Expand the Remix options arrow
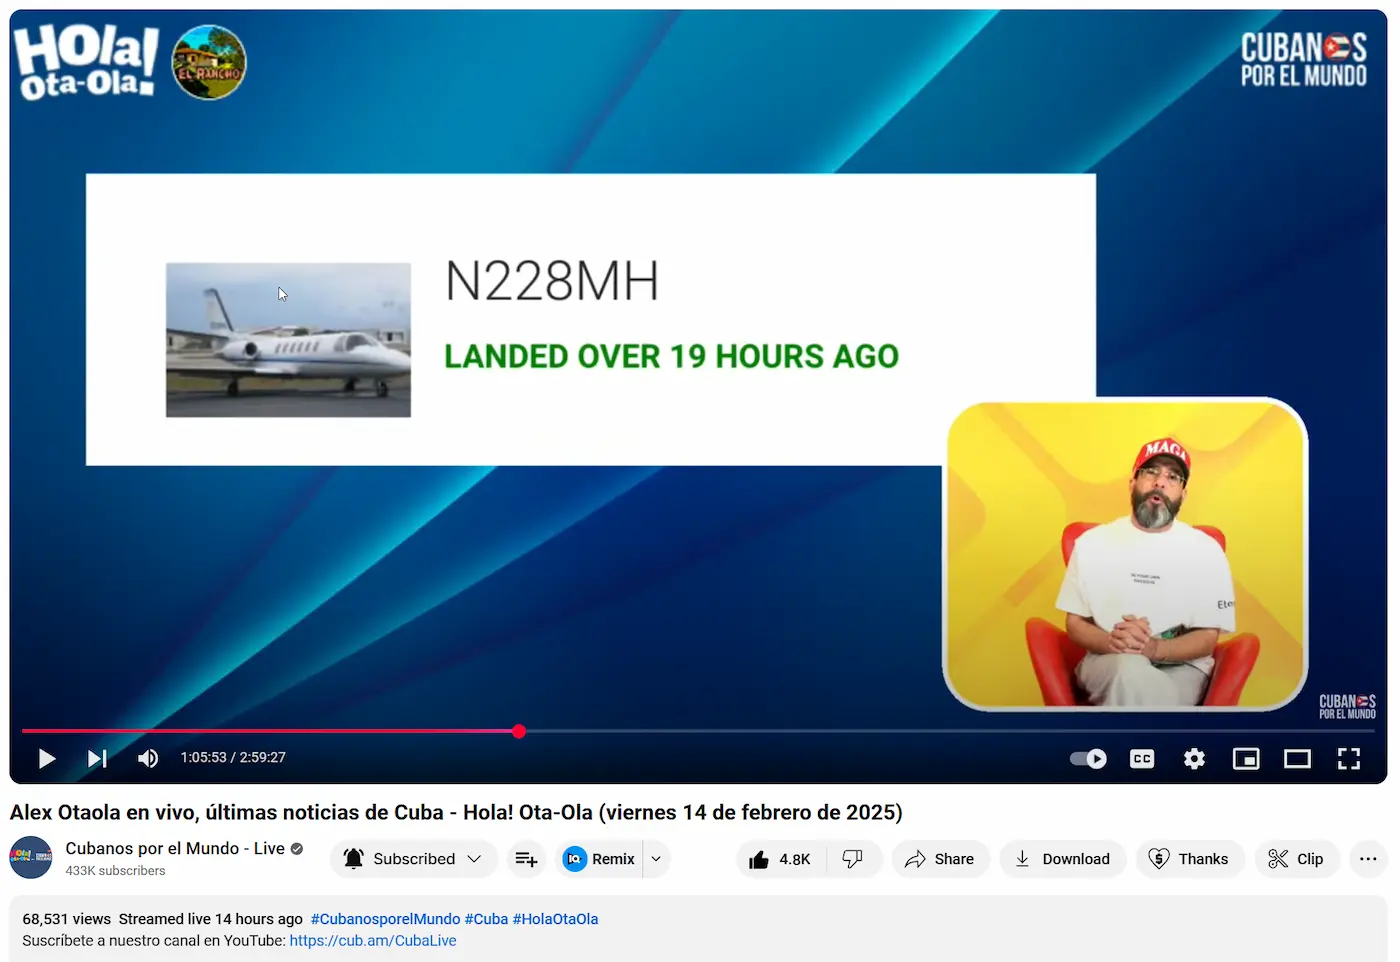The image size is (1400, 962). (x=656, y=859)
